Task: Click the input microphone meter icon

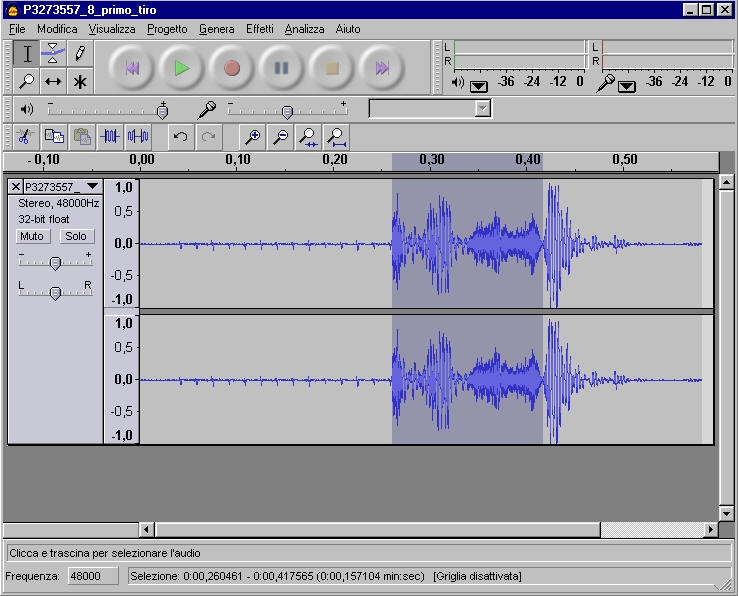Action: 605,83
